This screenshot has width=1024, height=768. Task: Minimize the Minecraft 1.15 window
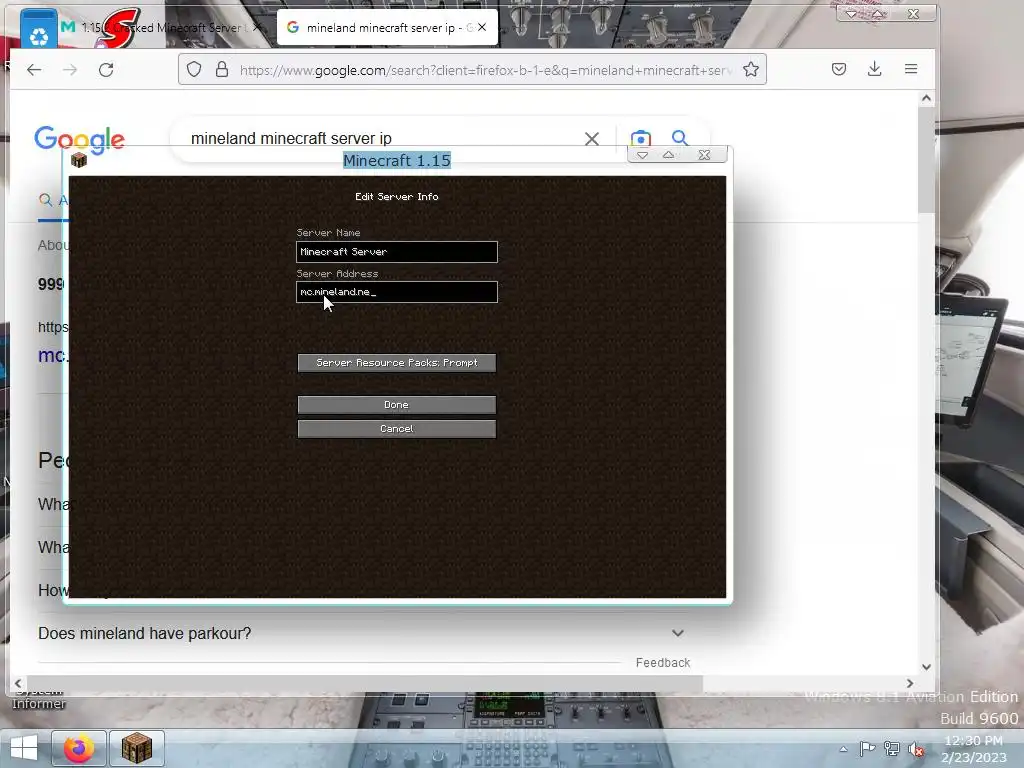643,155
